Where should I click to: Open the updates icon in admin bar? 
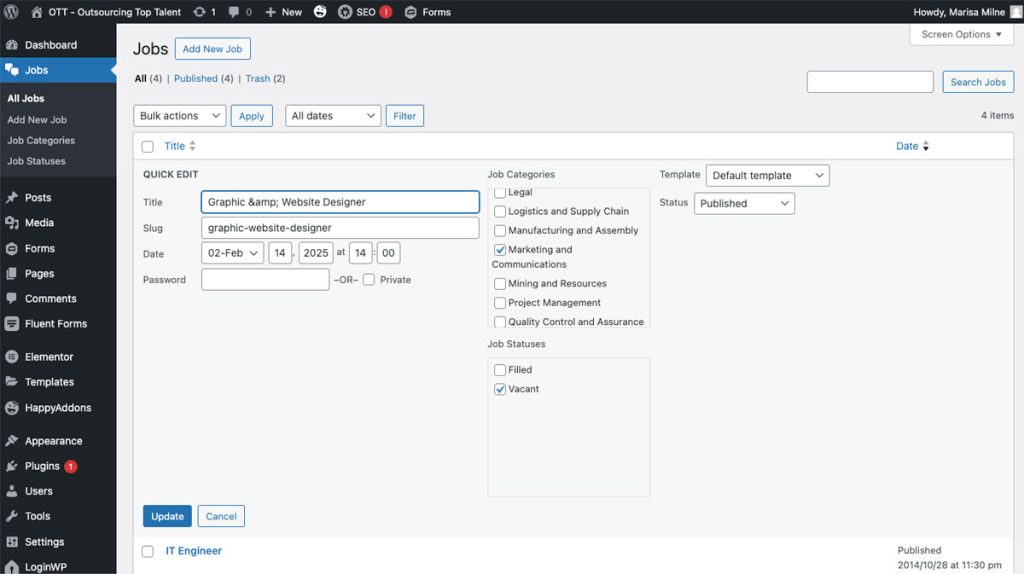pyautogui.click(x=199, y=12)
